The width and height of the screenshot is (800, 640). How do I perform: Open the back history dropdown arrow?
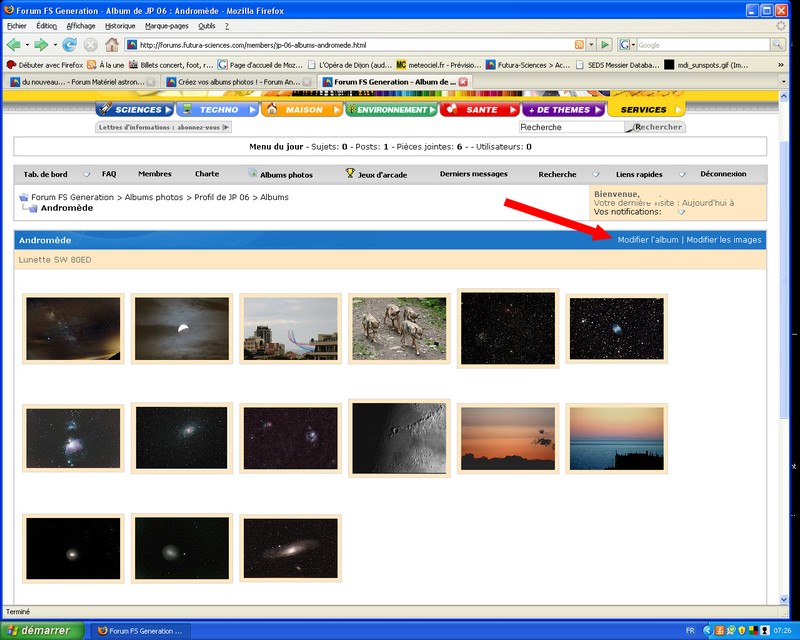pos(27,45)
